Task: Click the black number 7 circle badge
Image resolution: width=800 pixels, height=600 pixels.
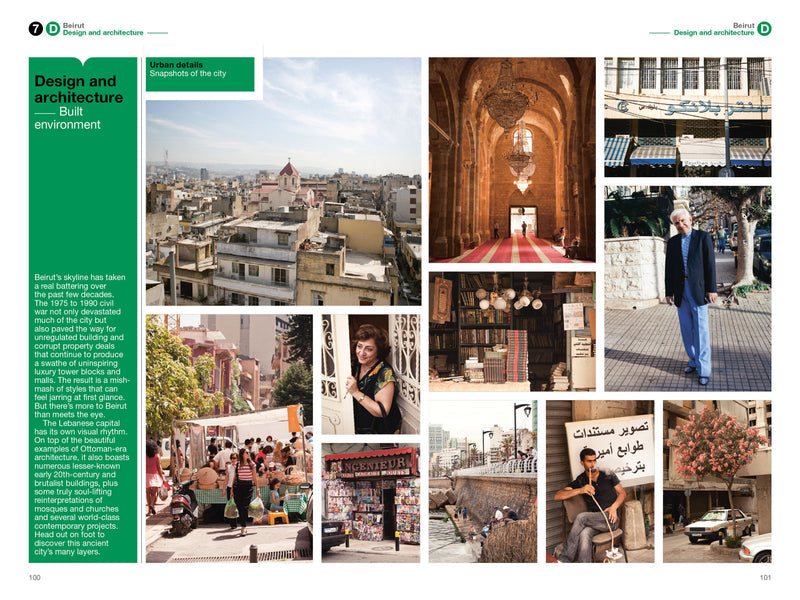Action: (36, 29)
